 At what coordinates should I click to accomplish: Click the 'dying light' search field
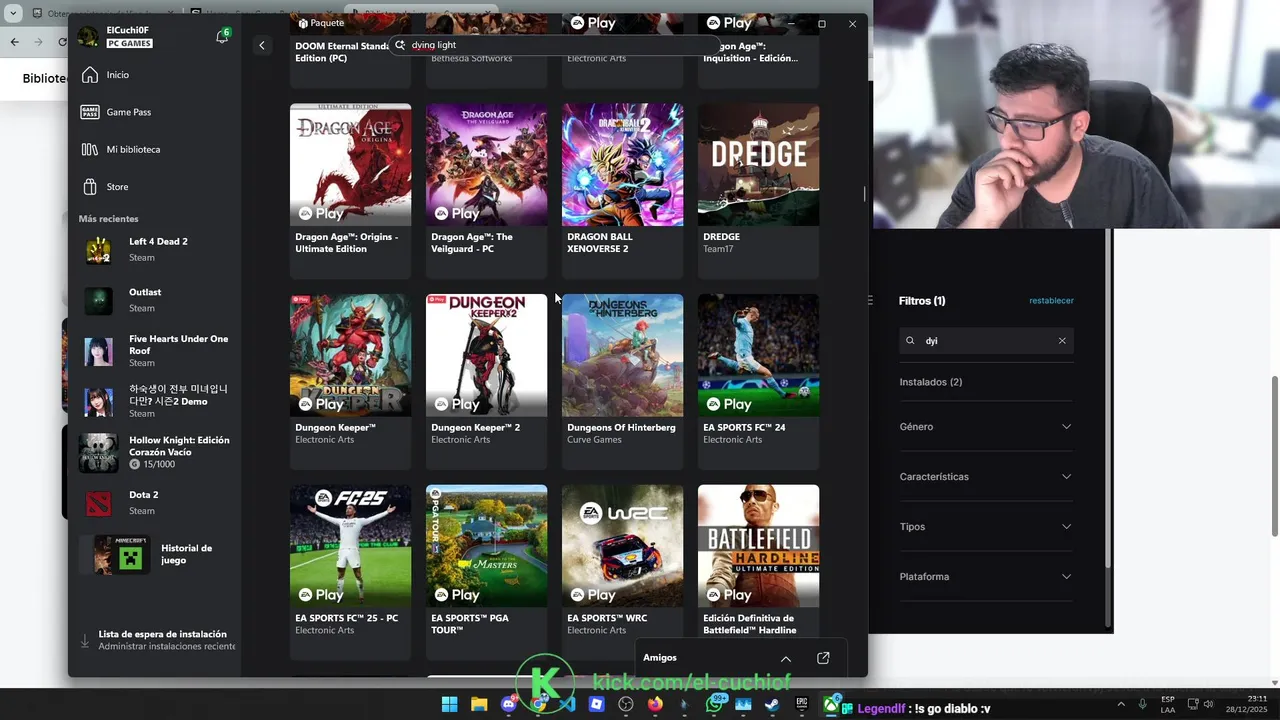pyautogui.click(x=555, y=45)
